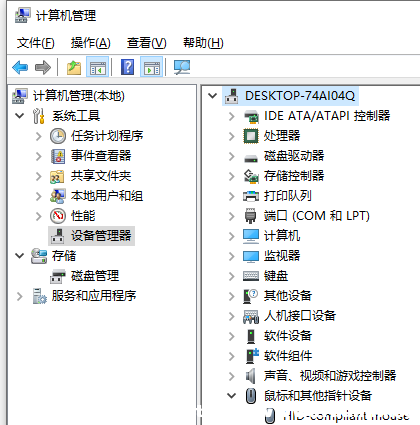The width and height of the screenshot is (420, 425).
Task: Click the Up one level folder icon
Action: (74, 67)
